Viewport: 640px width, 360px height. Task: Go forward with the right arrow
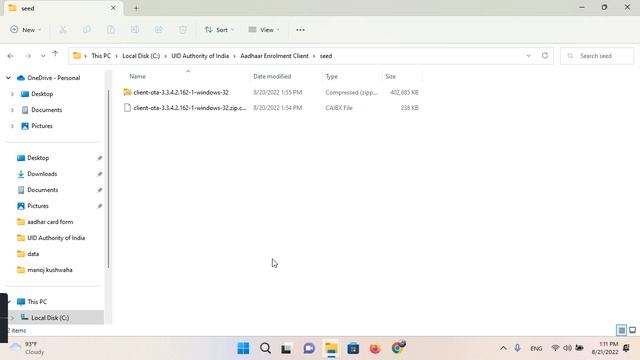coord(28,56)
